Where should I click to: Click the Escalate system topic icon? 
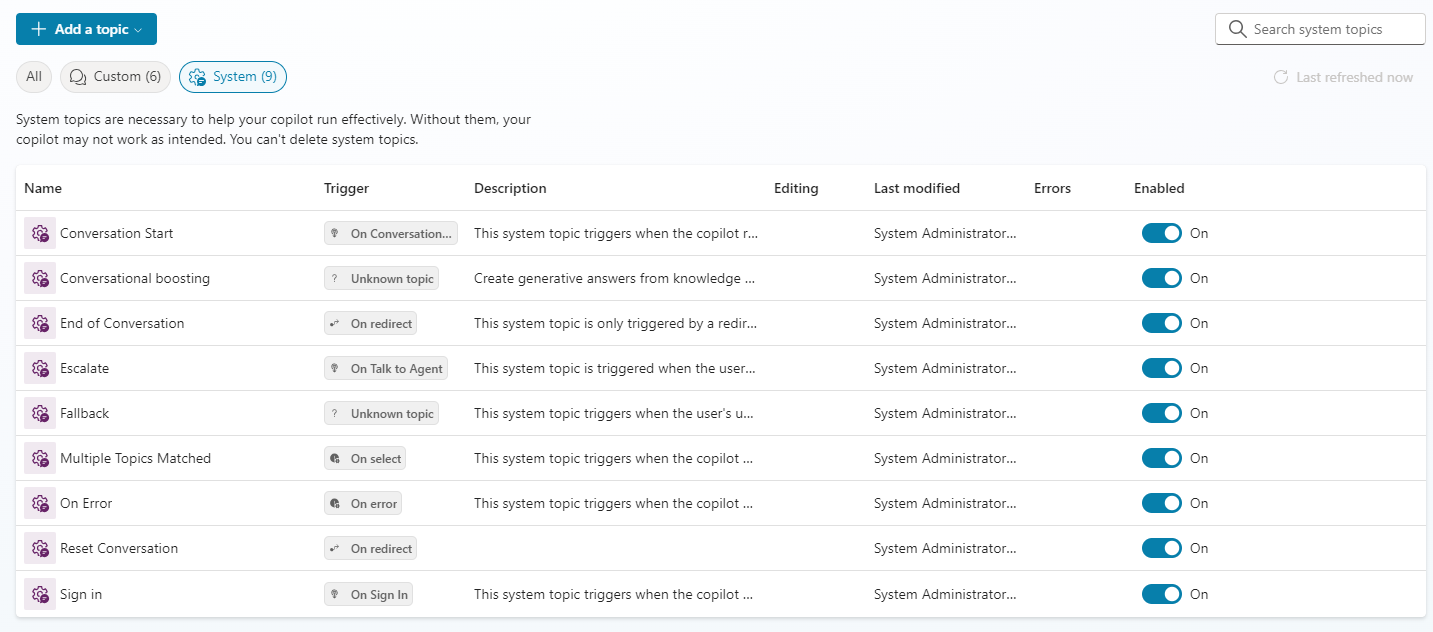pyautogui.click(x=40, y=368)
